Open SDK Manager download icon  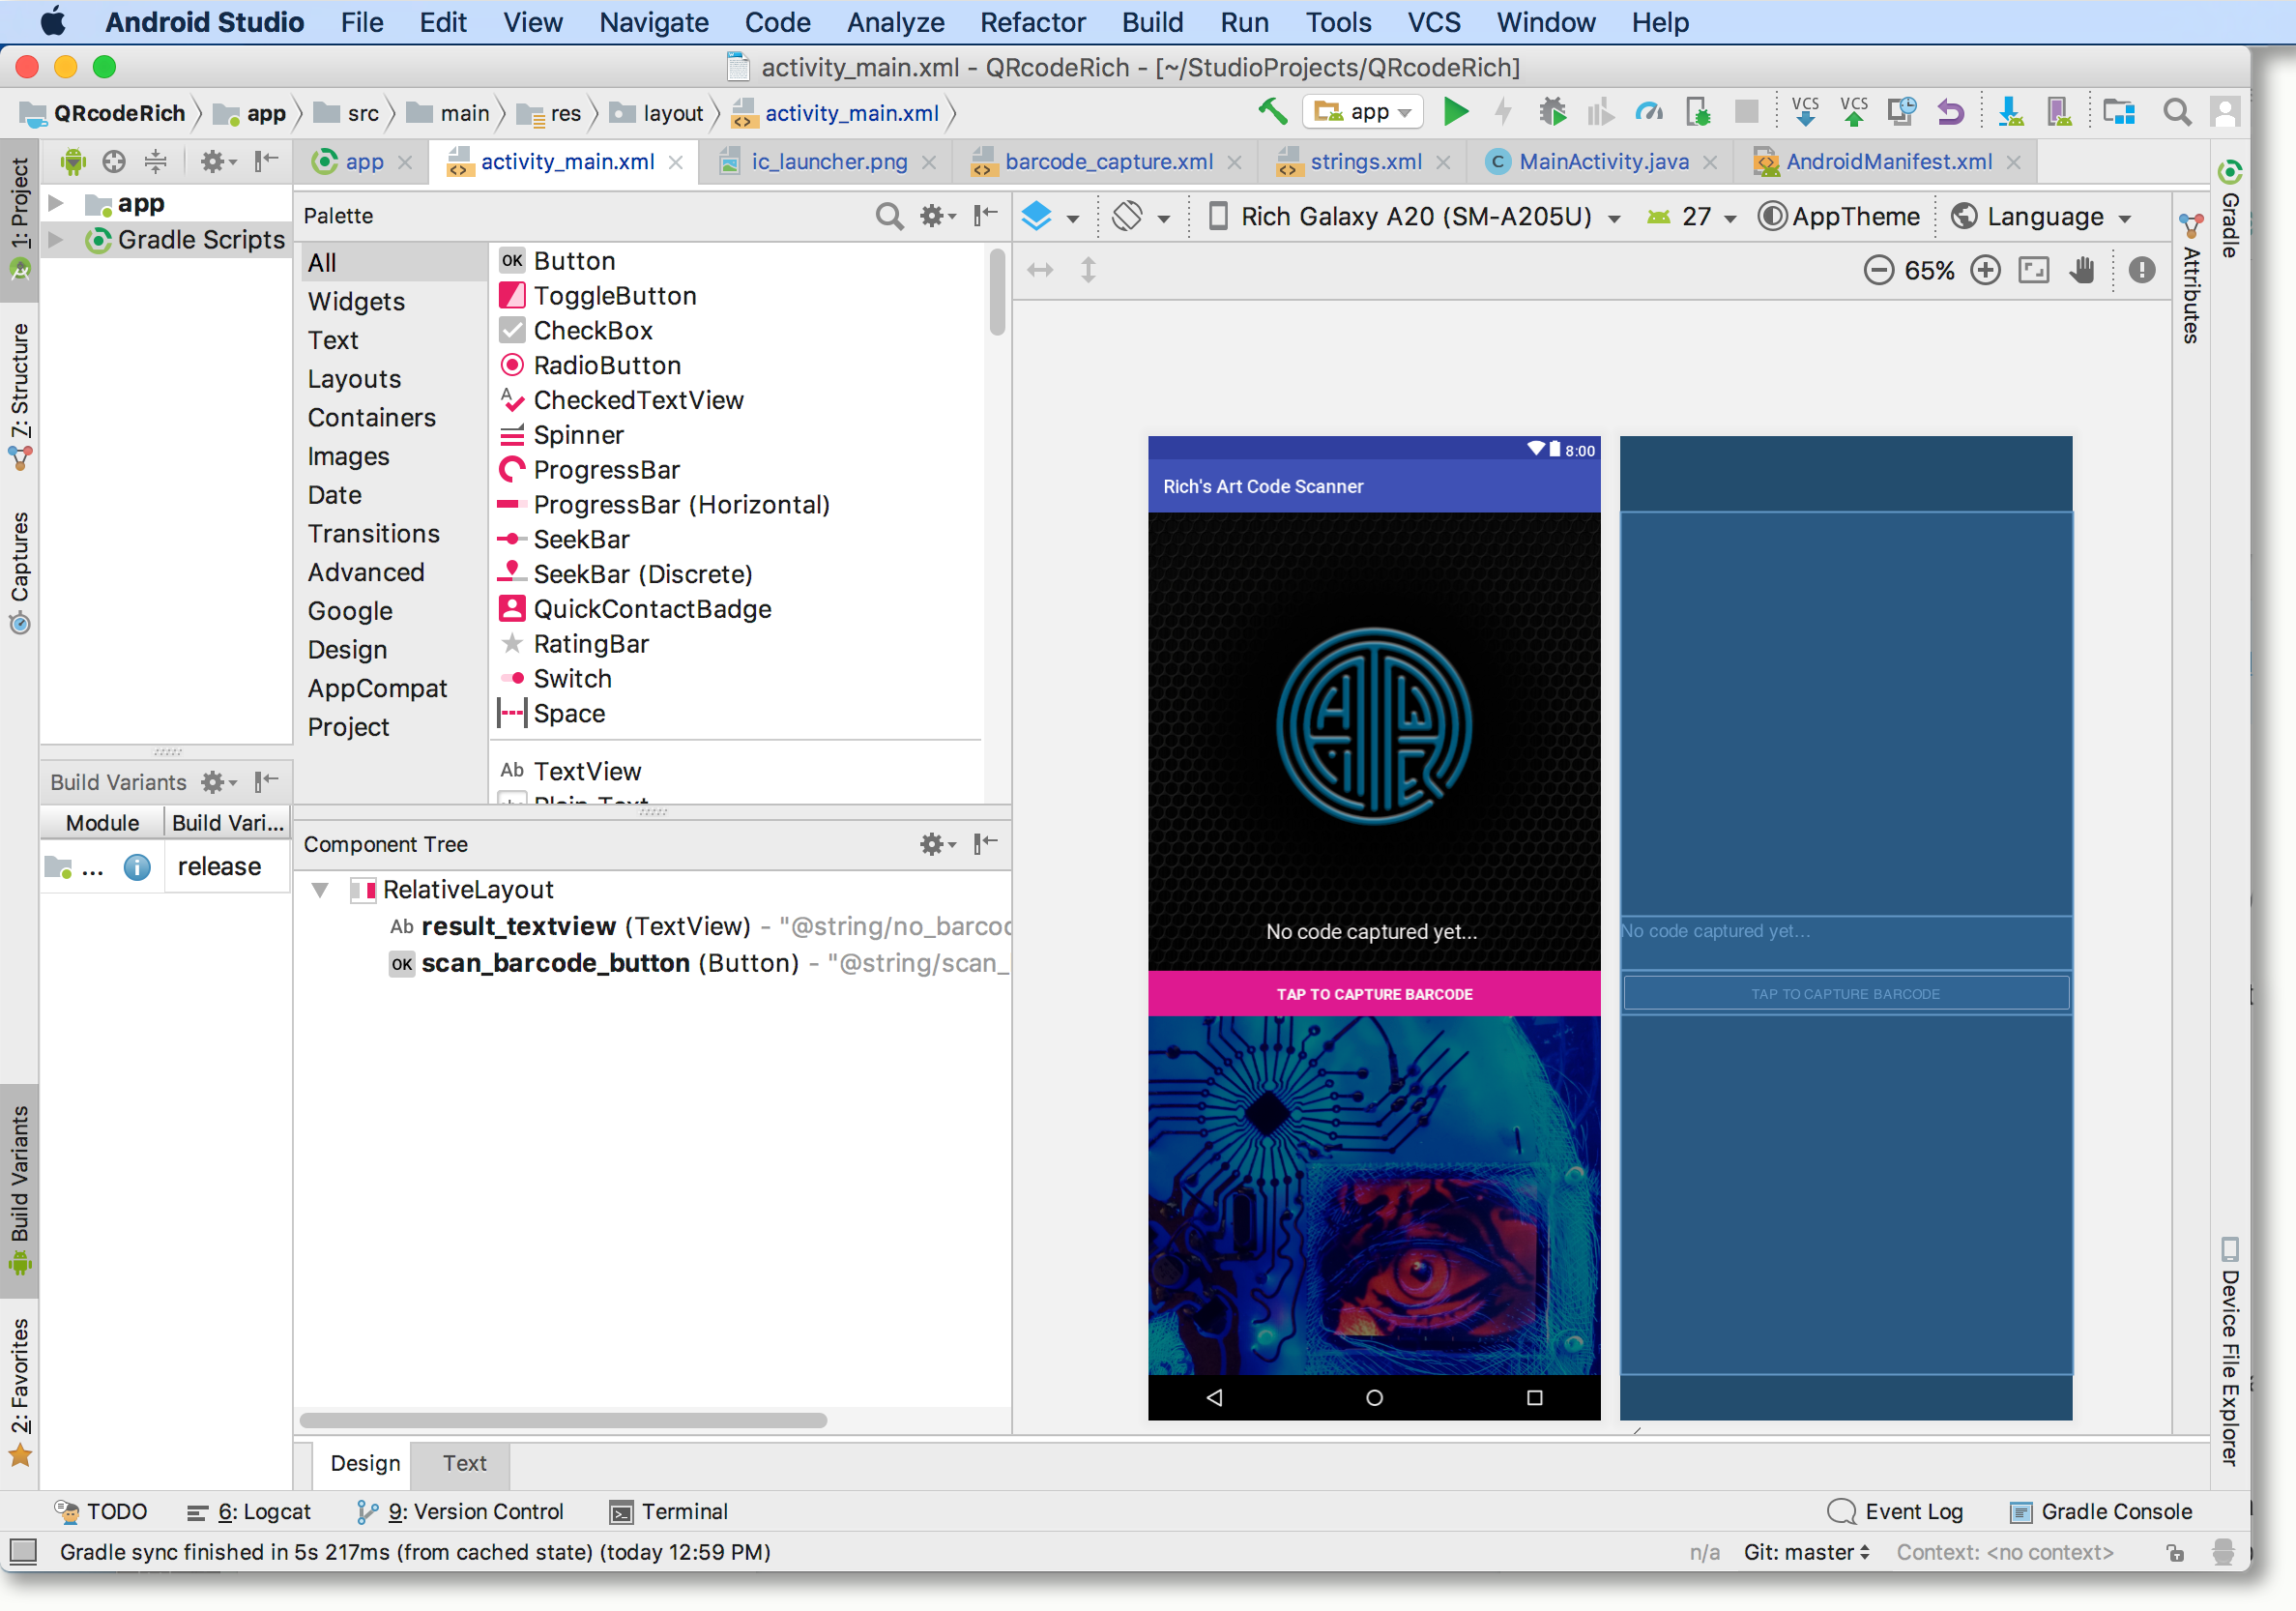[2010, 112]
